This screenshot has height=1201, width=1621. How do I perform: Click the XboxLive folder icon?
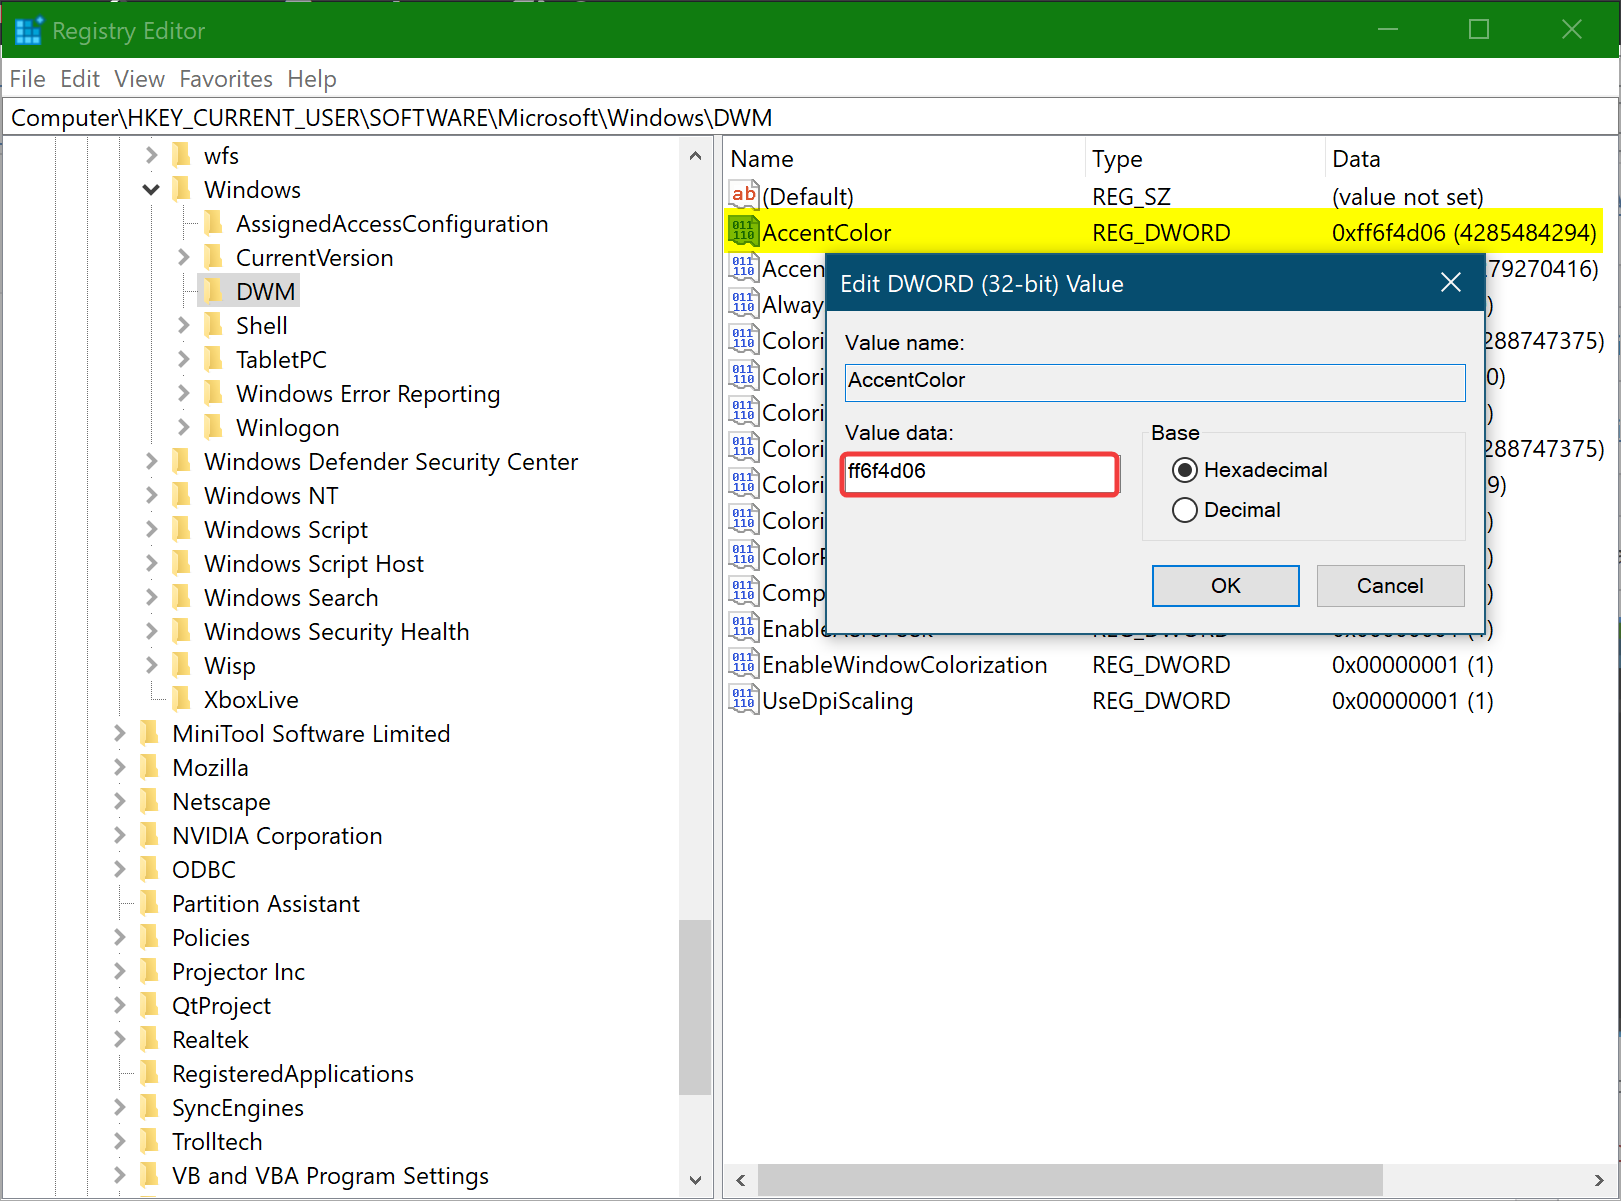point(181,699)
